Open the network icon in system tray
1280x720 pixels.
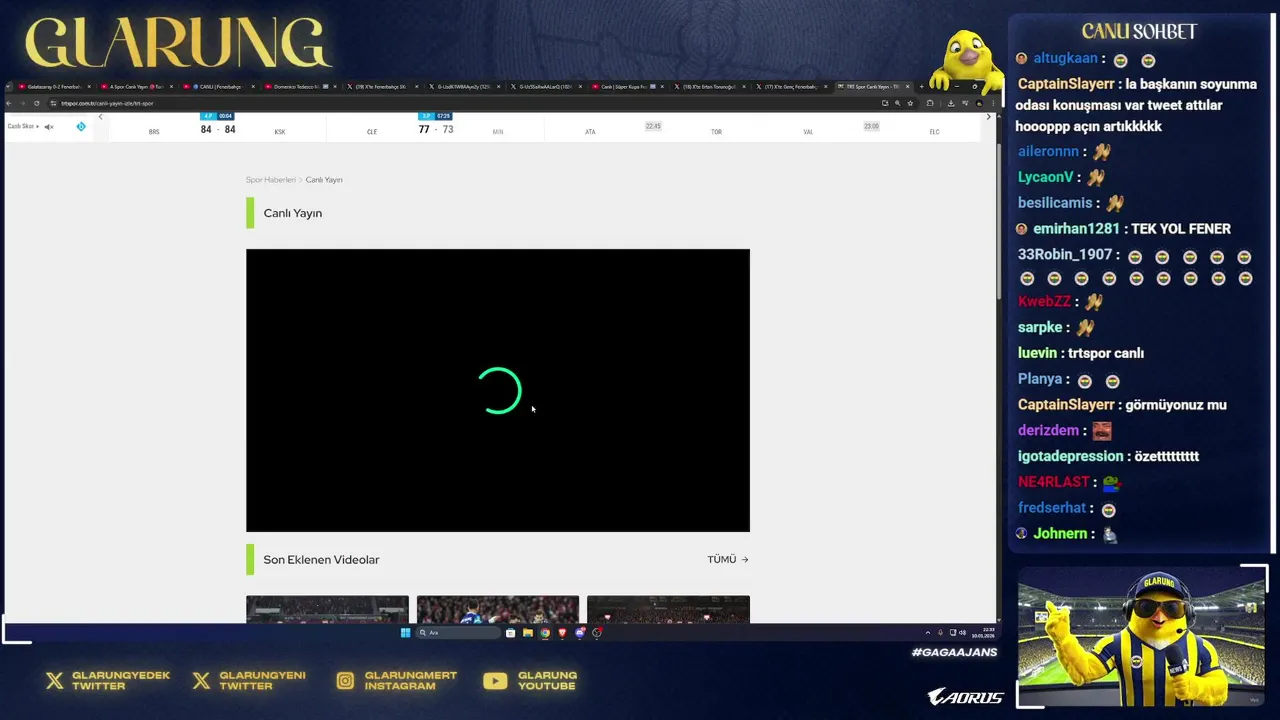(x=952, y=633)
